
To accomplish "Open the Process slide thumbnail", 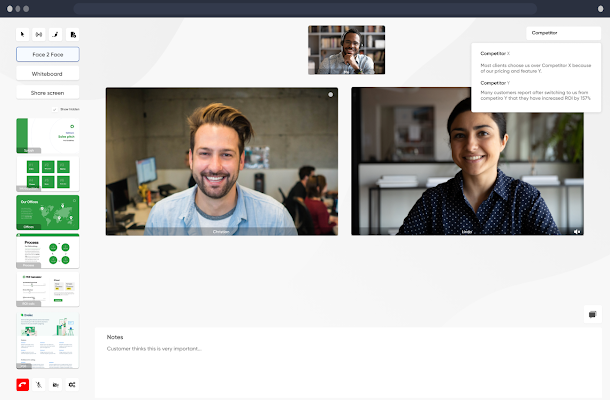I will [x=48, y=251].
